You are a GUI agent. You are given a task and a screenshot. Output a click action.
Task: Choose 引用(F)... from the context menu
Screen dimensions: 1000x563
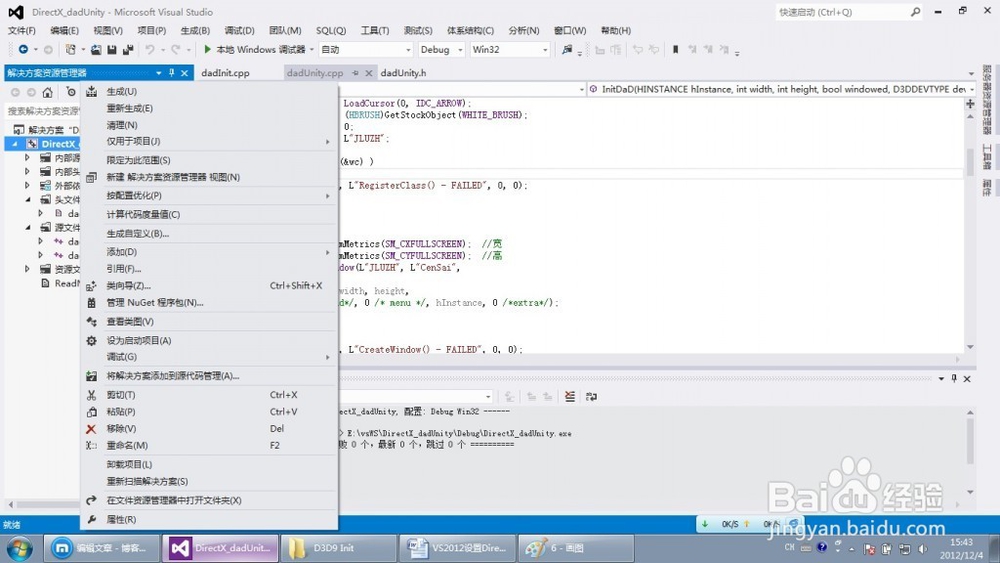pyautogui.click(x=210, y=269)
